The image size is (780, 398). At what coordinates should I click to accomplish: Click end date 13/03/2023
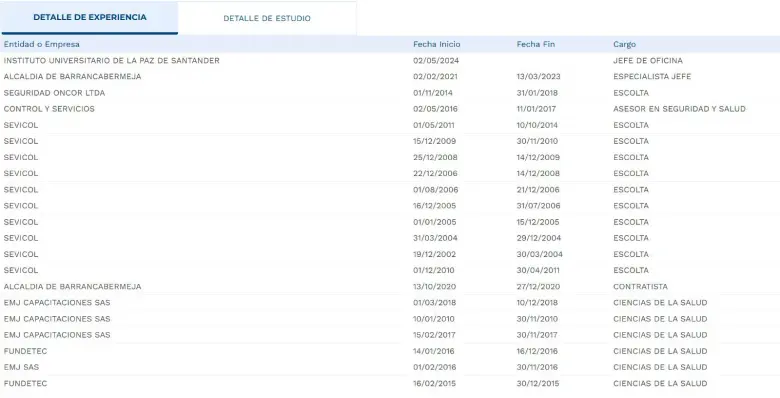click(538, 77)
